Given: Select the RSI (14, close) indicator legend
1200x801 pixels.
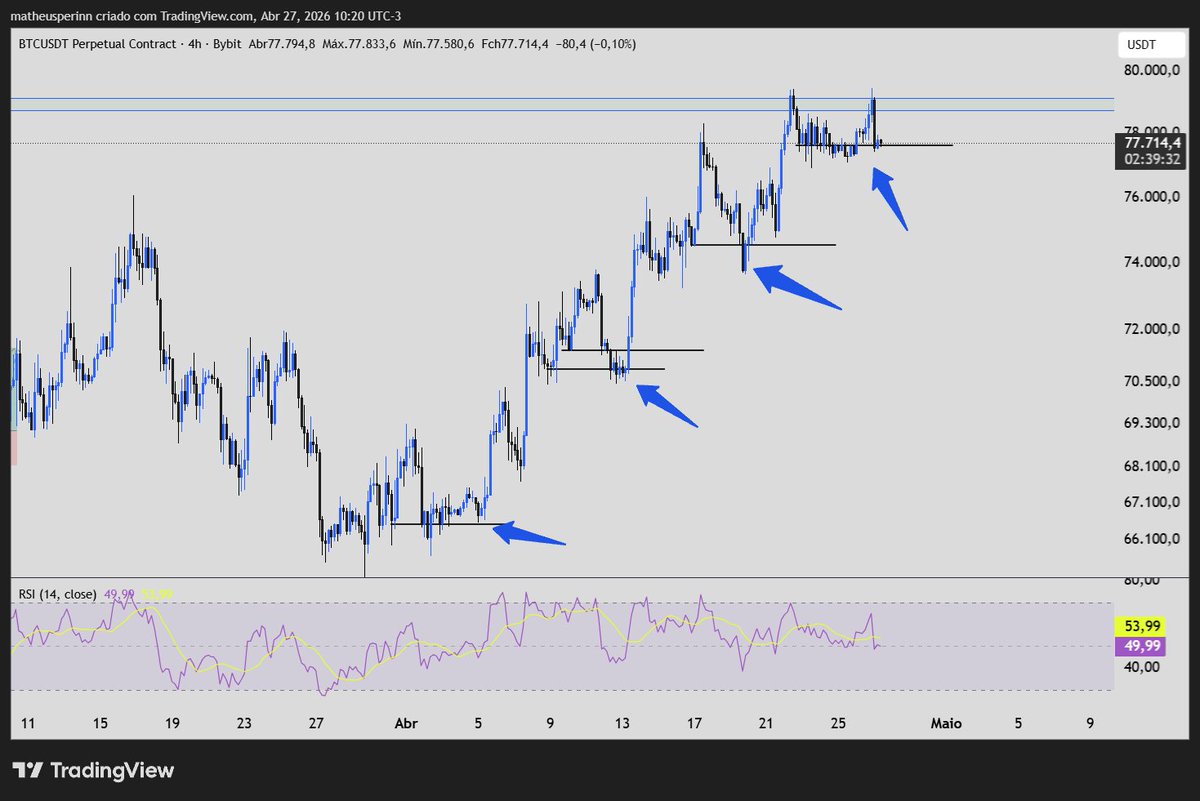Looking at the screenshot, I should [58, 594].
